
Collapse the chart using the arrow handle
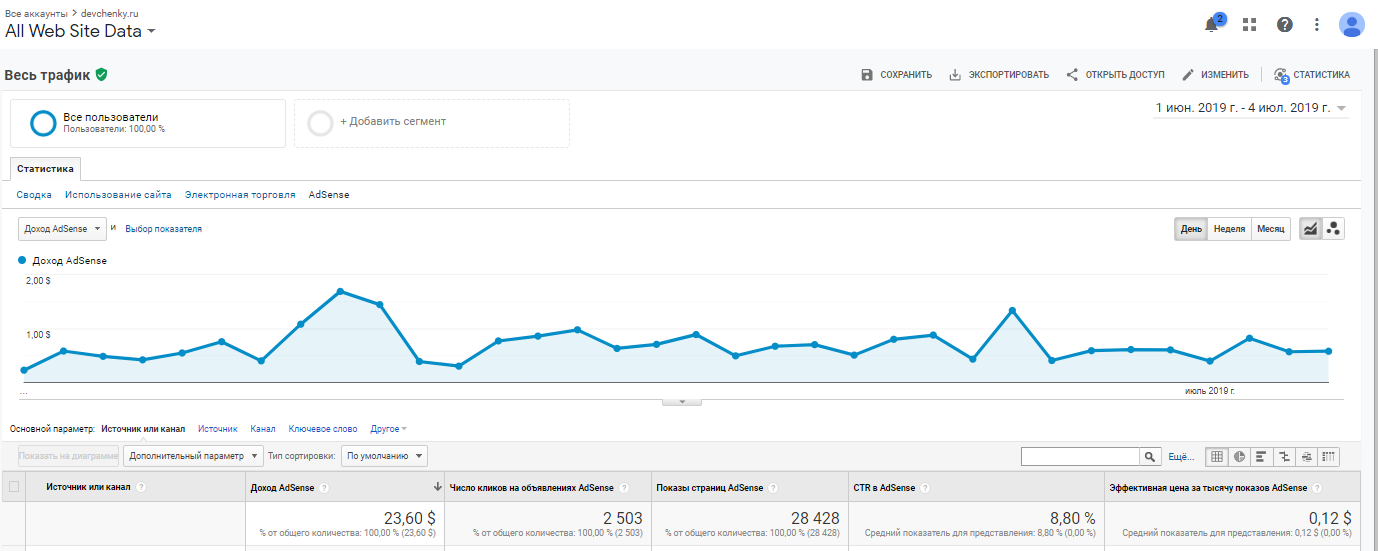682,402
